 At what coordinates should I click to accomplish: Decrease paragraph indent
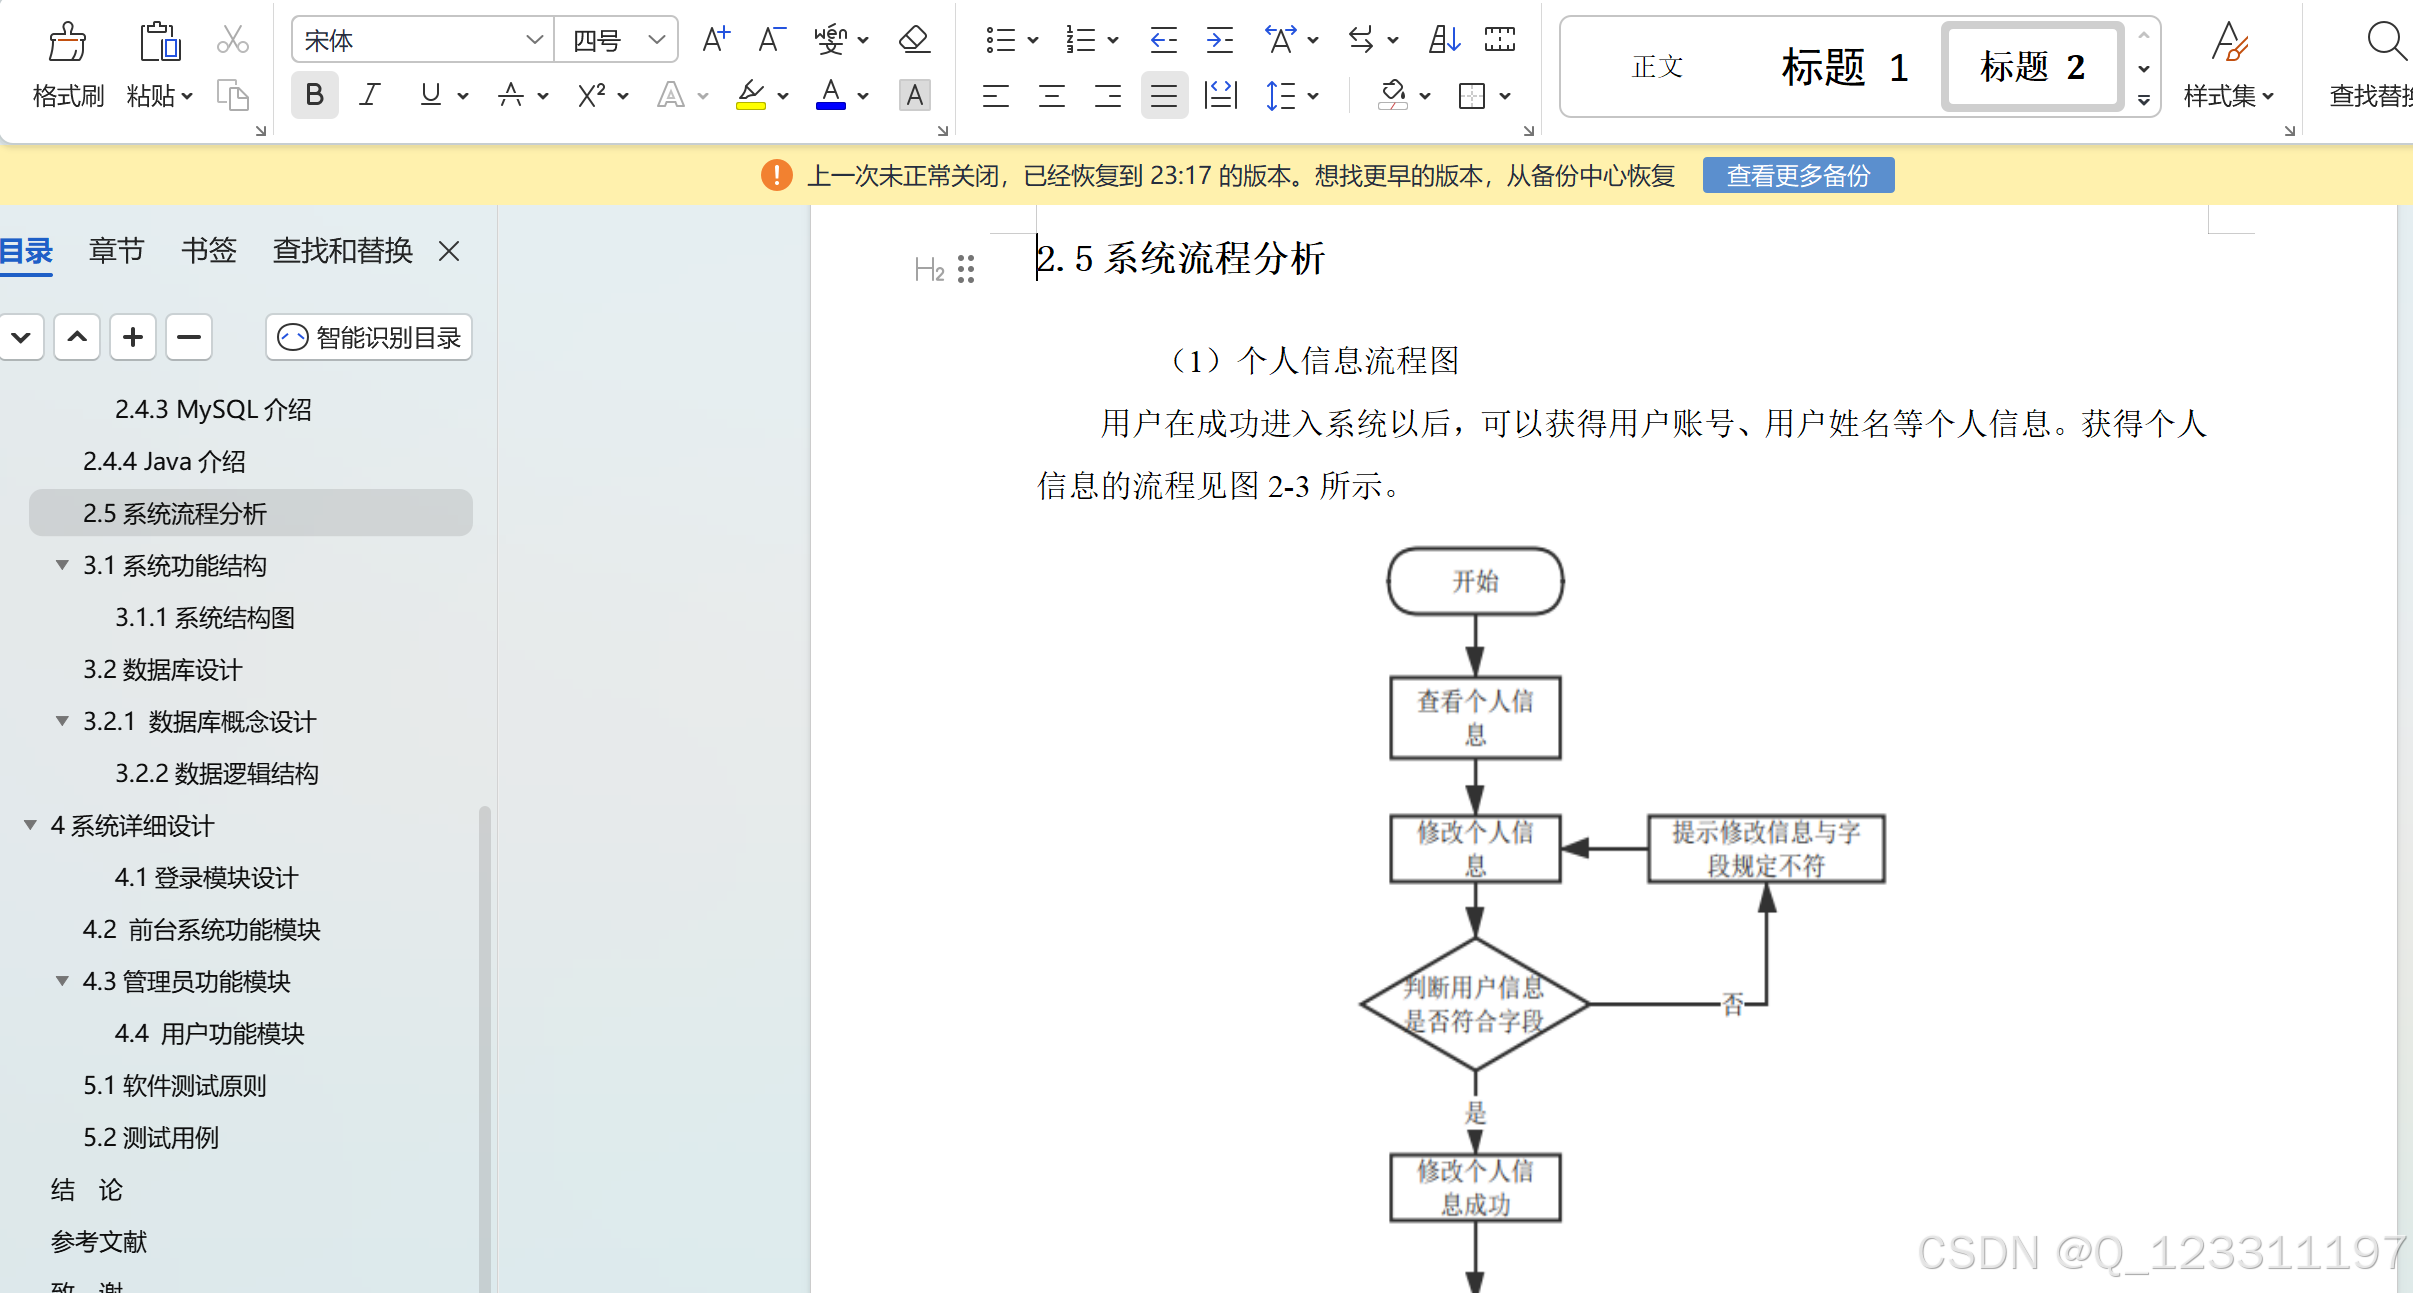point(1163,40)
